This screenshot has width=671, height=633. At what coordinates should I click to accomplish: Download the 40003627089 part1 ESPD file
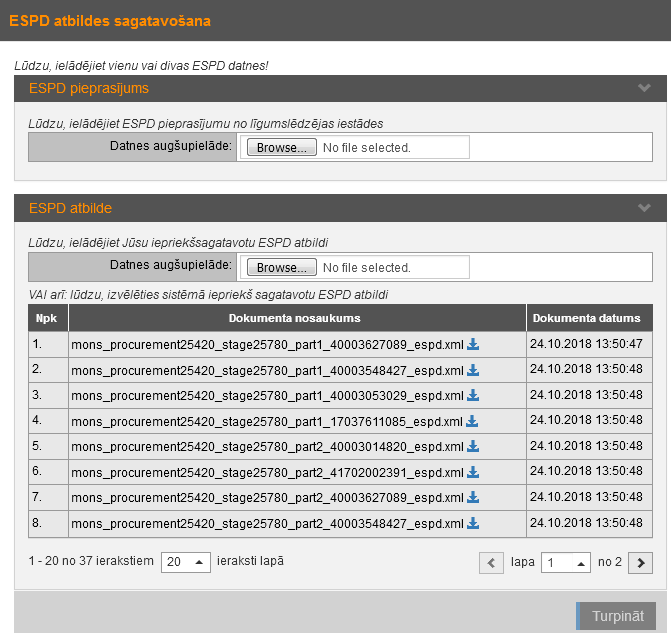tap(473, 345)
